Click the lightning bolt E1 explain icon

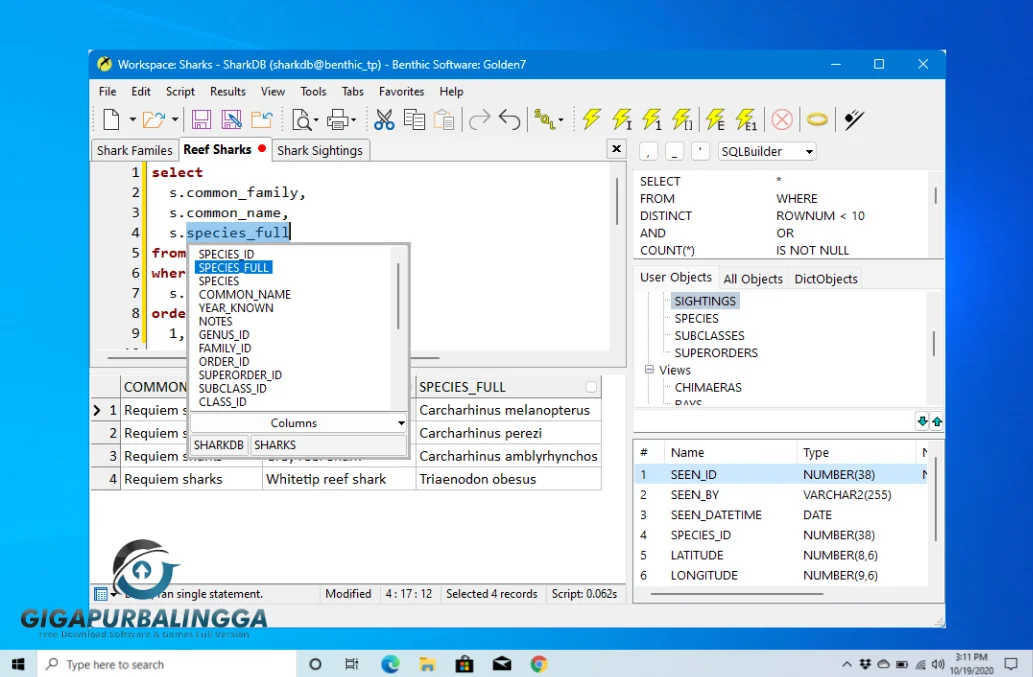746,120
